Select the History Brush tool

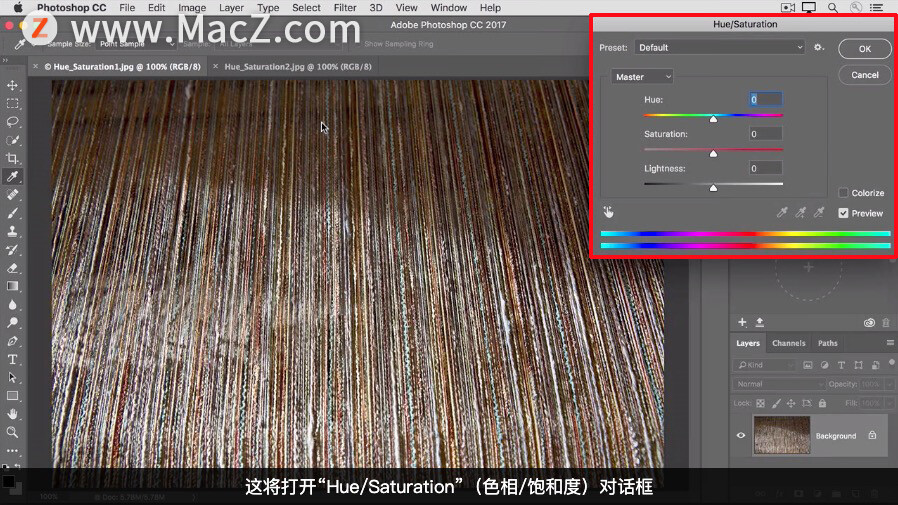[x=12, y=250]
